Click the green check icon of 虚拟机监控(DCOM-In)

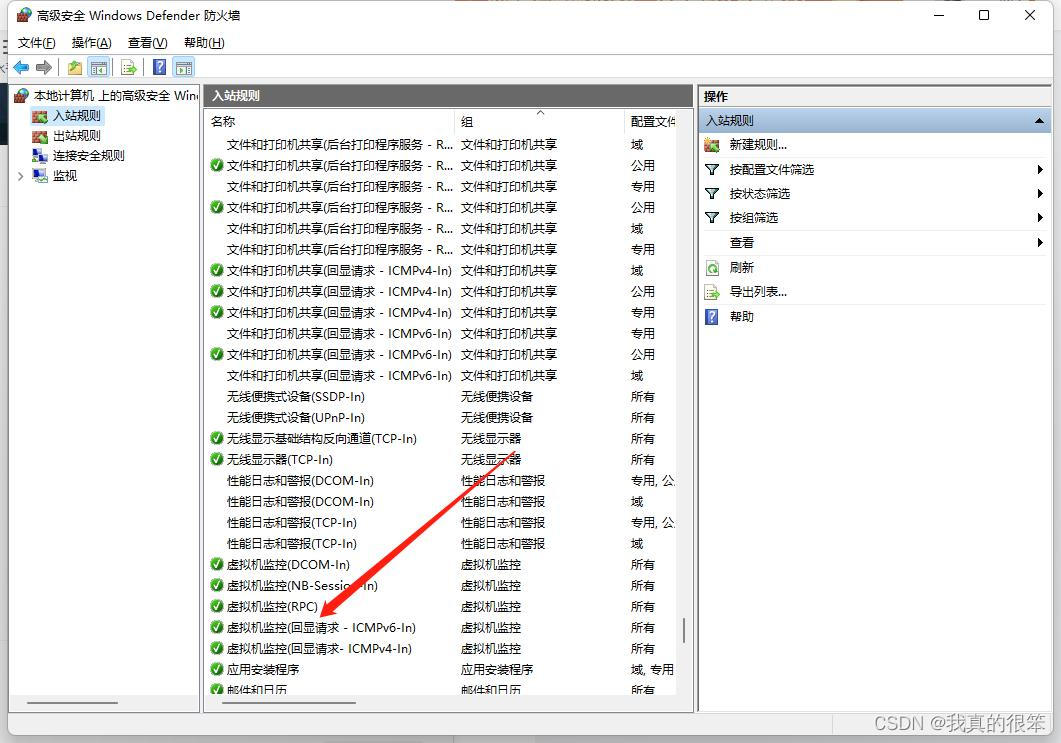217,564
